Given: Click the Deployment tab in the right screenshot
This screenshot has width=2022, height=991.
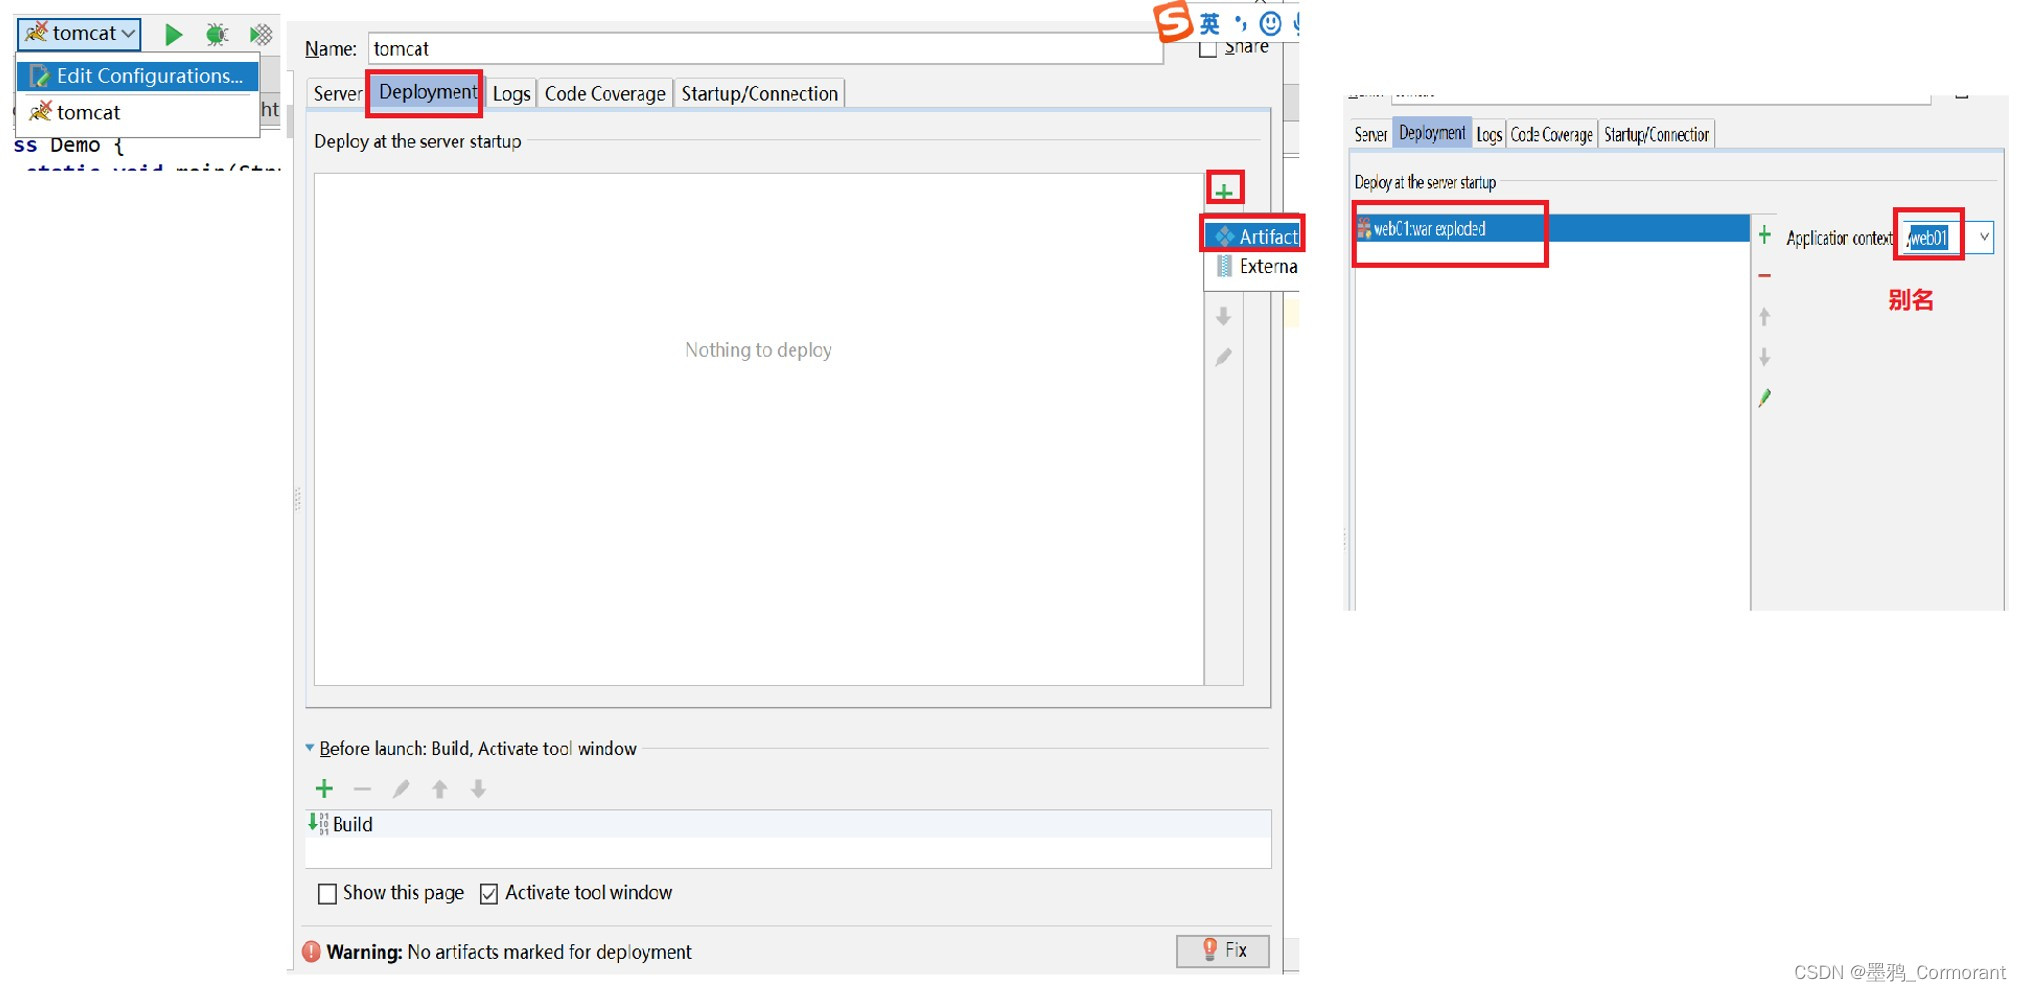Looking at the screenshot, I should point(1432,133).
